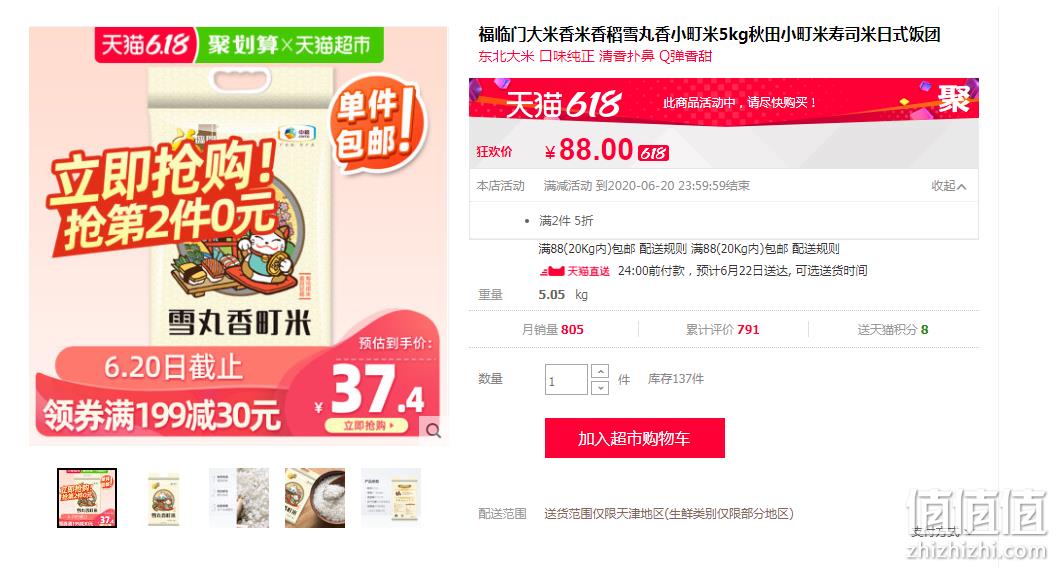The height and width of the screenshot is (568, 1056).
Task: Select the rice bowl thumbnail
Action: pos(315,498)
